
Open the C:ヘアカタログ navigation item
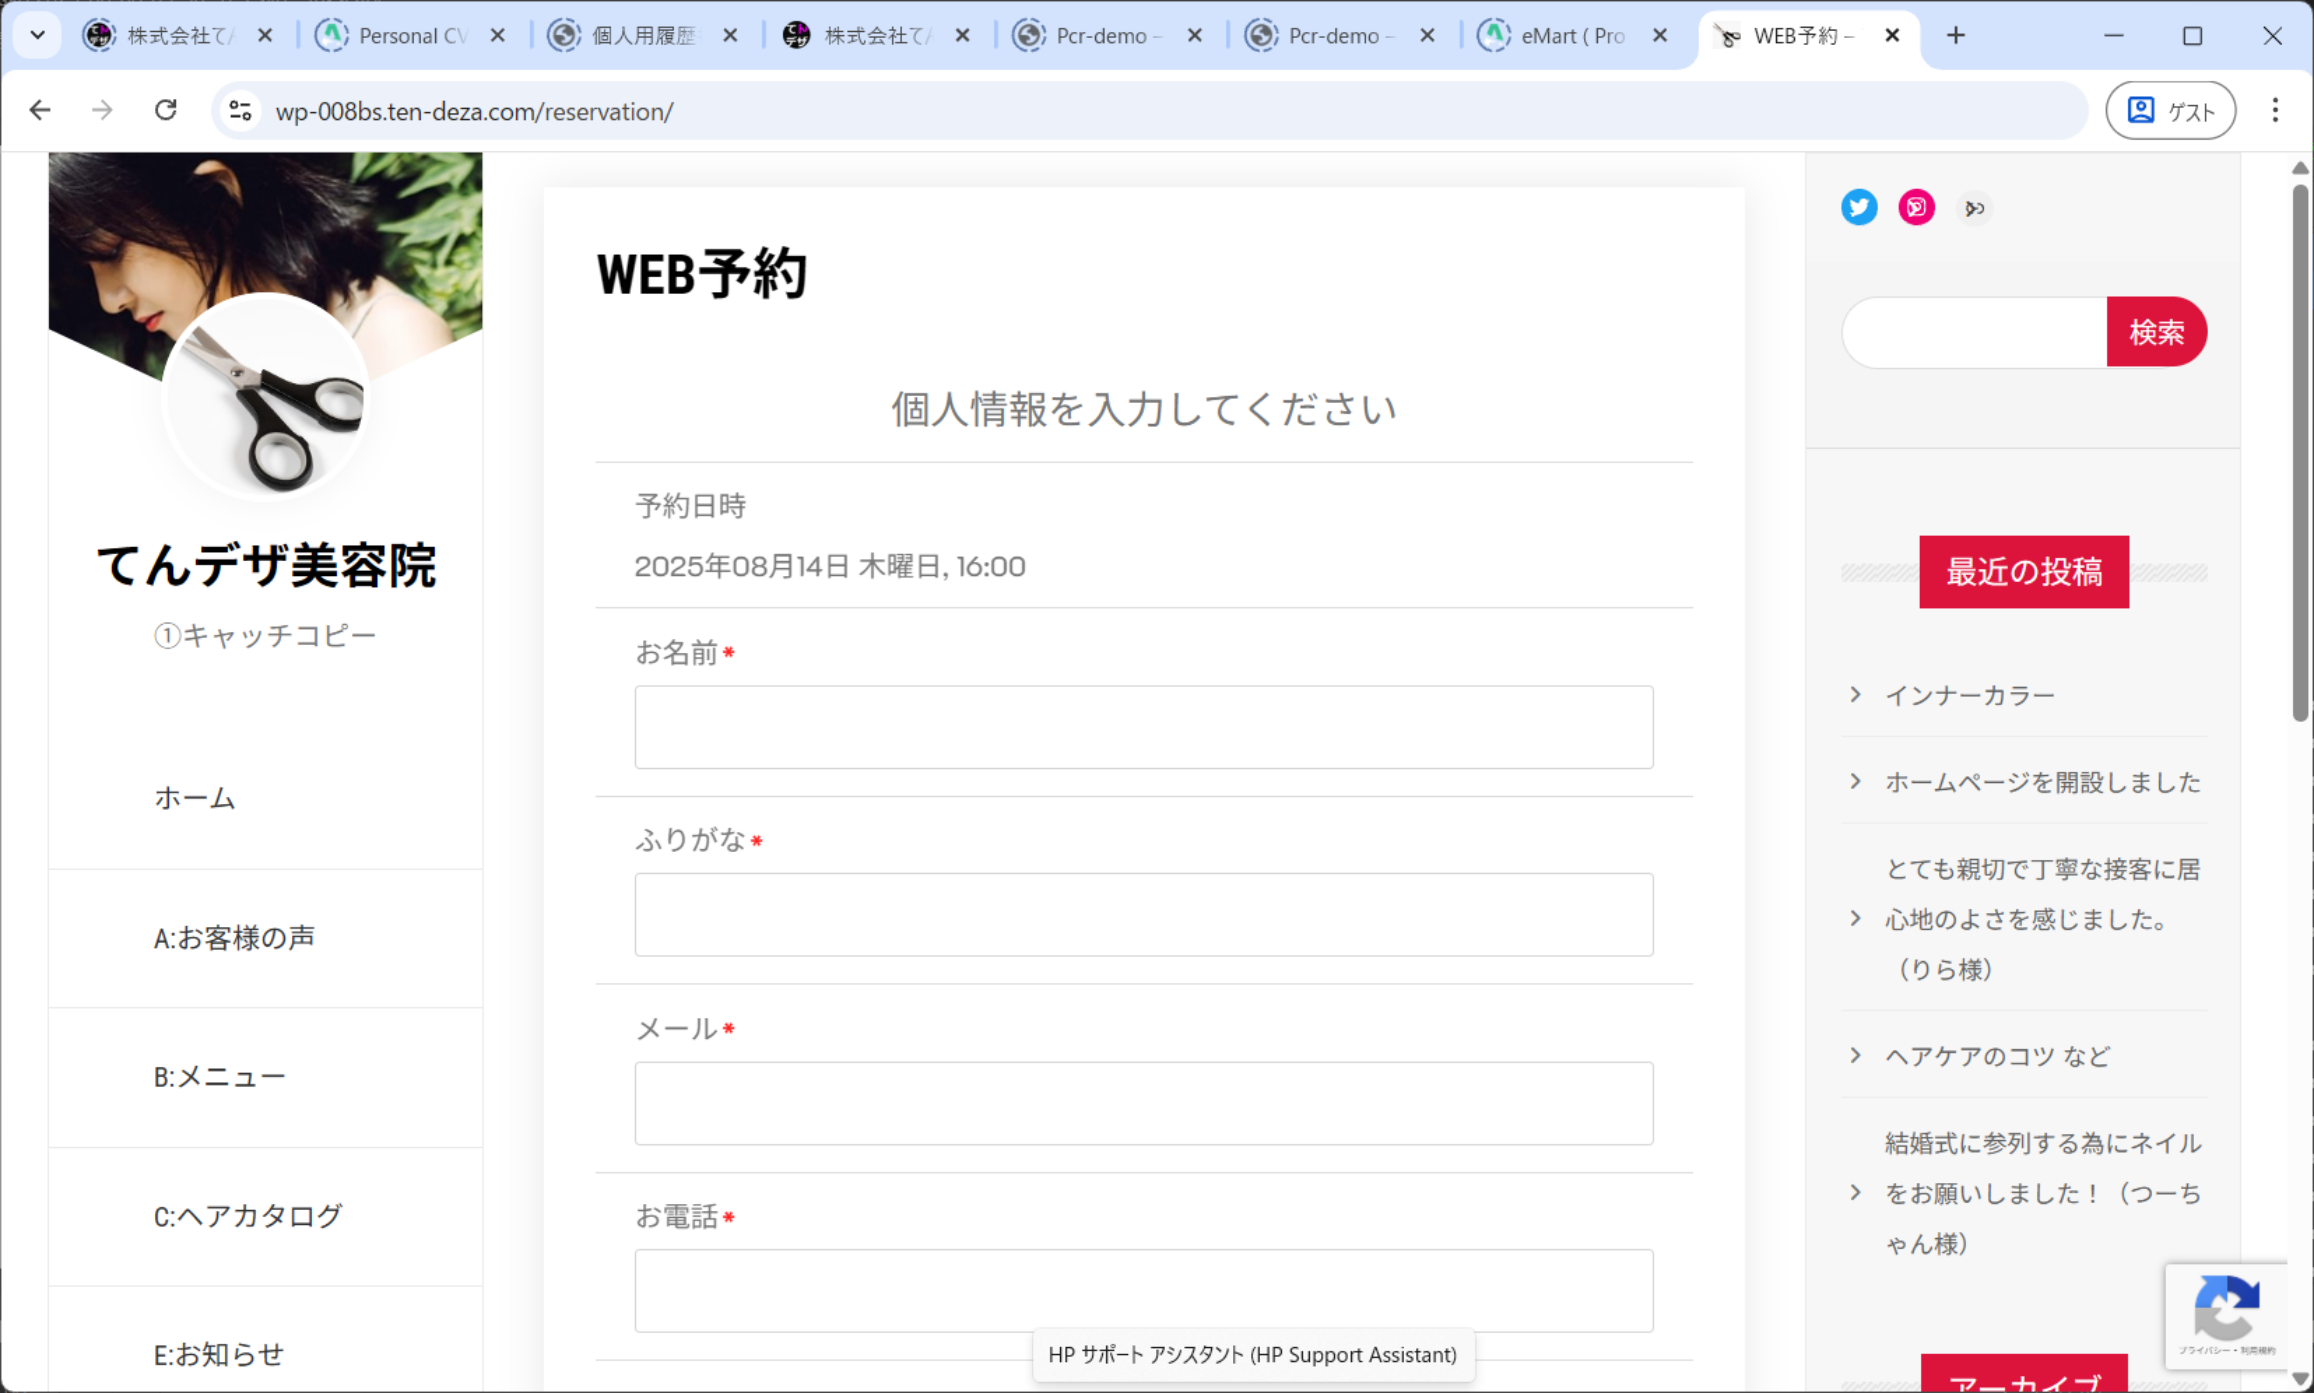[x=248, y=1216]
